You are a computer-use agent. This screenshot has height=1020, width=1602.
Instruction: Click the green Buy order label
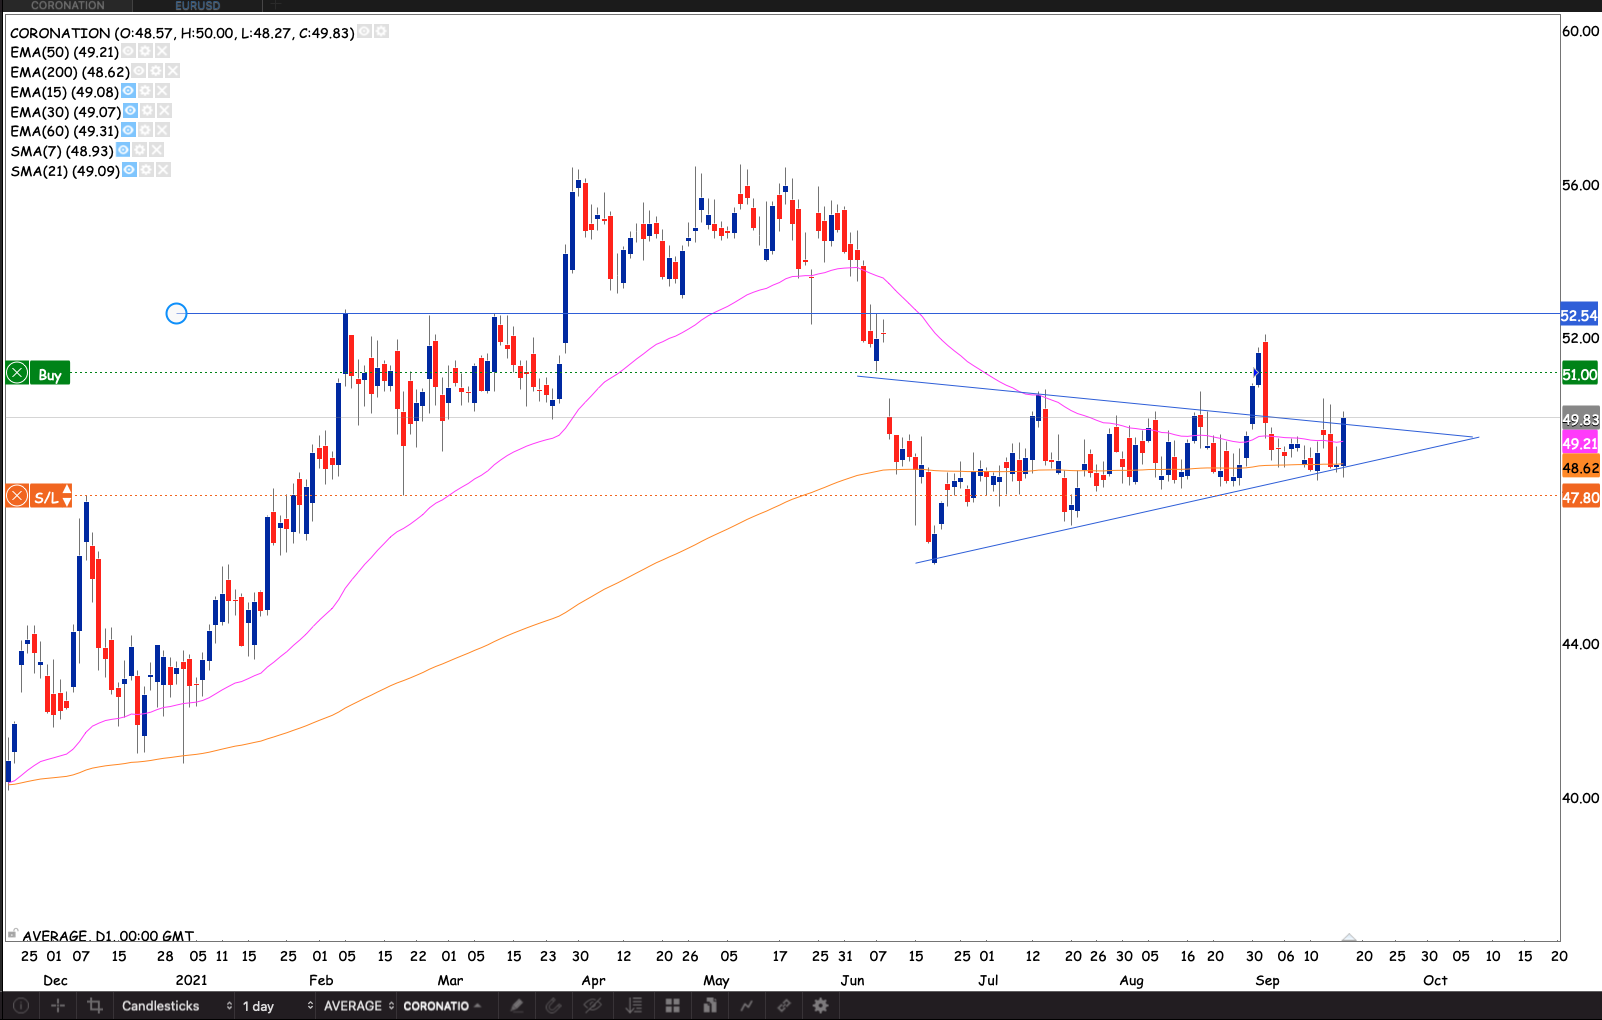pyautogui.click(x=50, y=374)
